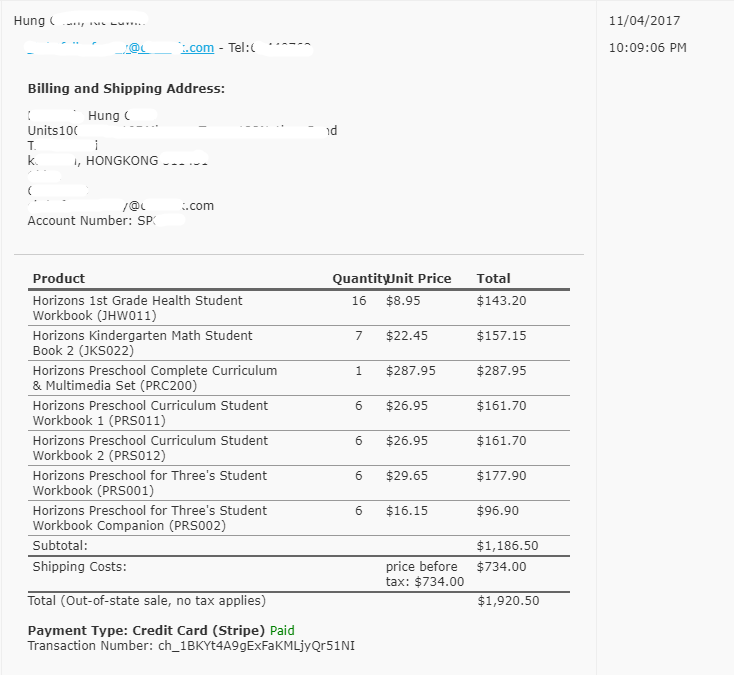Click the Total column header
The image size is (734, 675).
point(493,279)
